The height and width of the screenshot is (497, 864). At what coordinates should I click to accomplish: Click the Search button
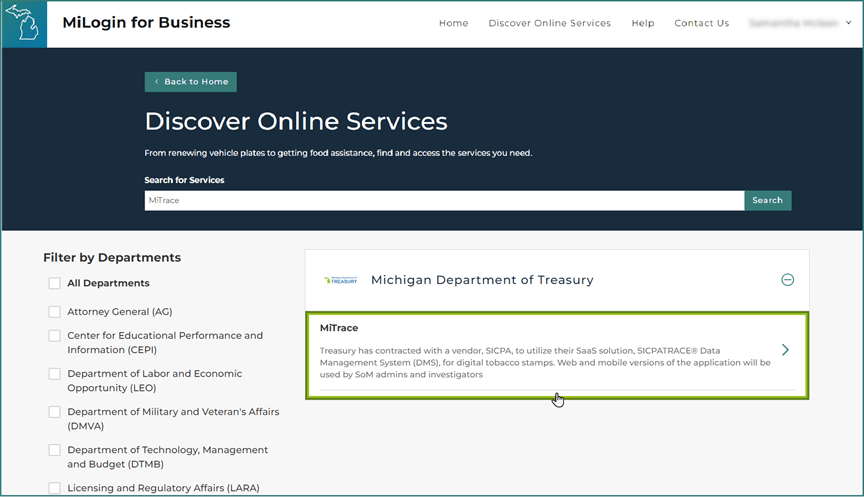click(x=768, y=201)
